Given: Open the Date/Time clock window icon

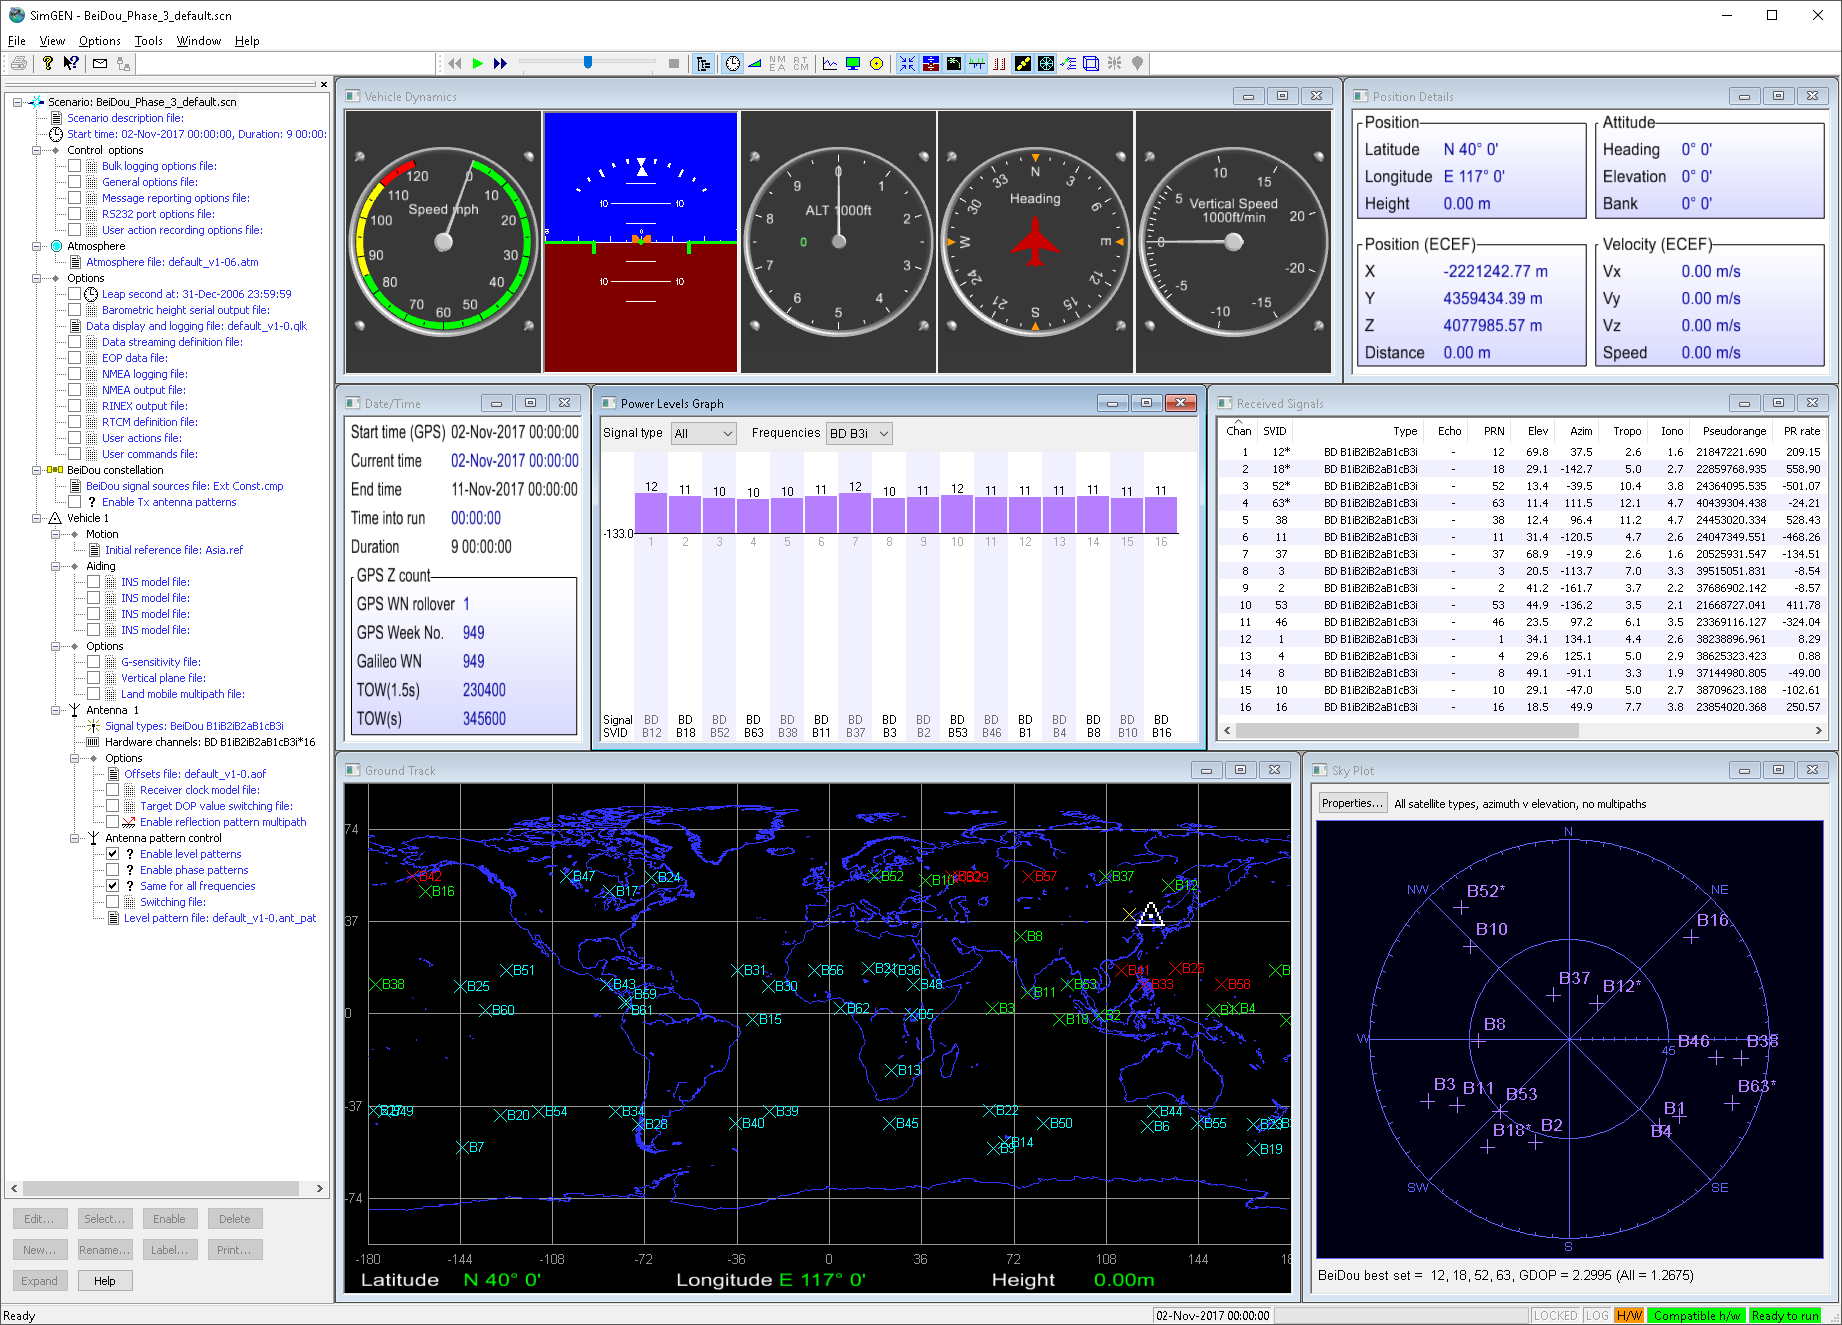Looking at the screenshot, I should pyautogui.click(x=733, y=63).
